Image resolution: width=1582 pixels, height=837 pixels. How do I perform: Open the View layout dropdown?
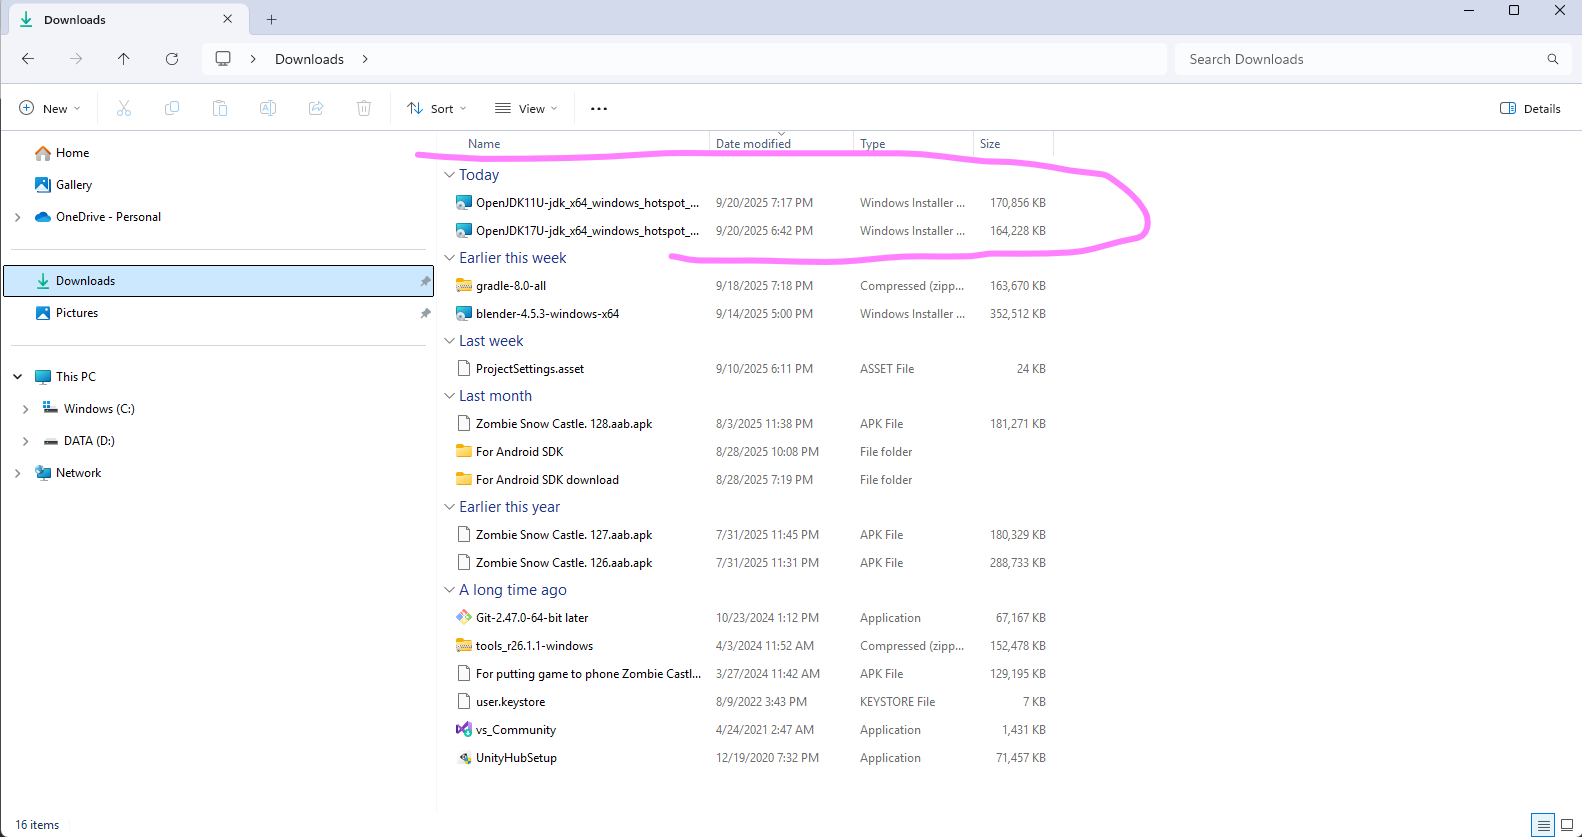tap(526, 108)
